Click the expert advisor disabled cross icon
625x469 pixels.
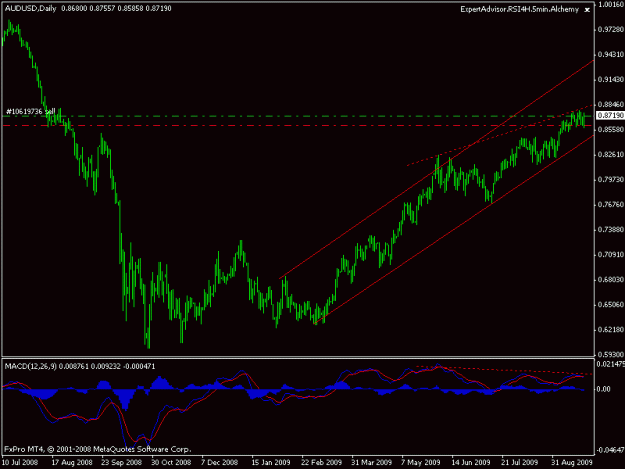[587, 10]
